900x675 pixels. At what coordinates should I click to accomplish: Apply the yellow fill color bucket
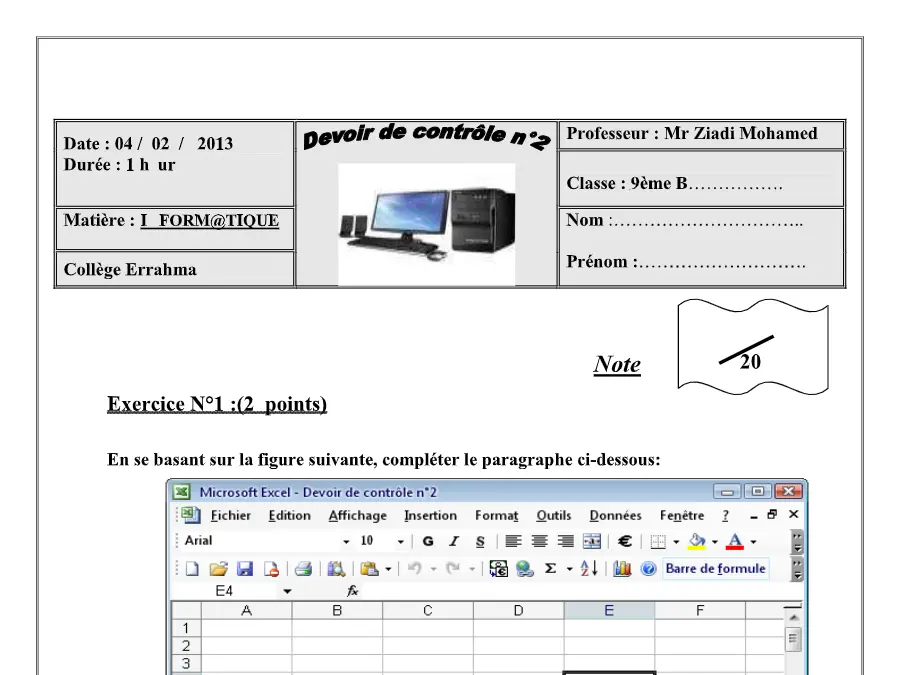[x=696, y=541]
